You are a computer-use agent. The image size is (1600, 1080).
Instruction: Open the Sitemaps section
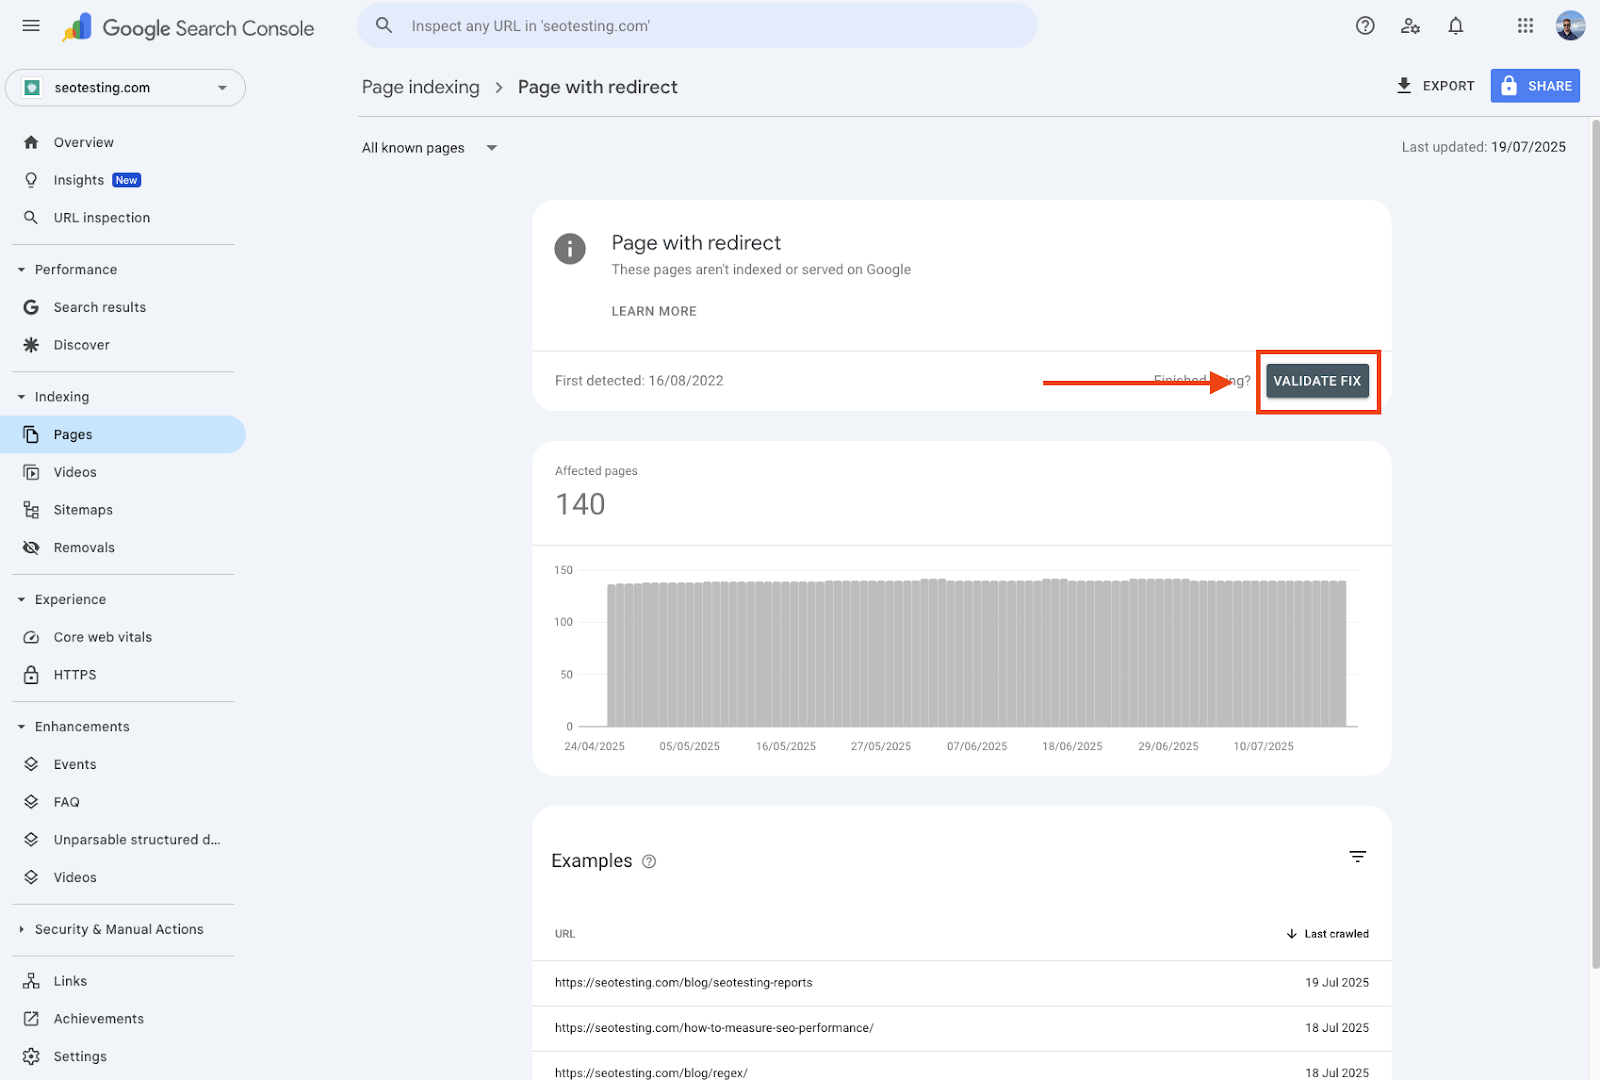coord(83,509)
